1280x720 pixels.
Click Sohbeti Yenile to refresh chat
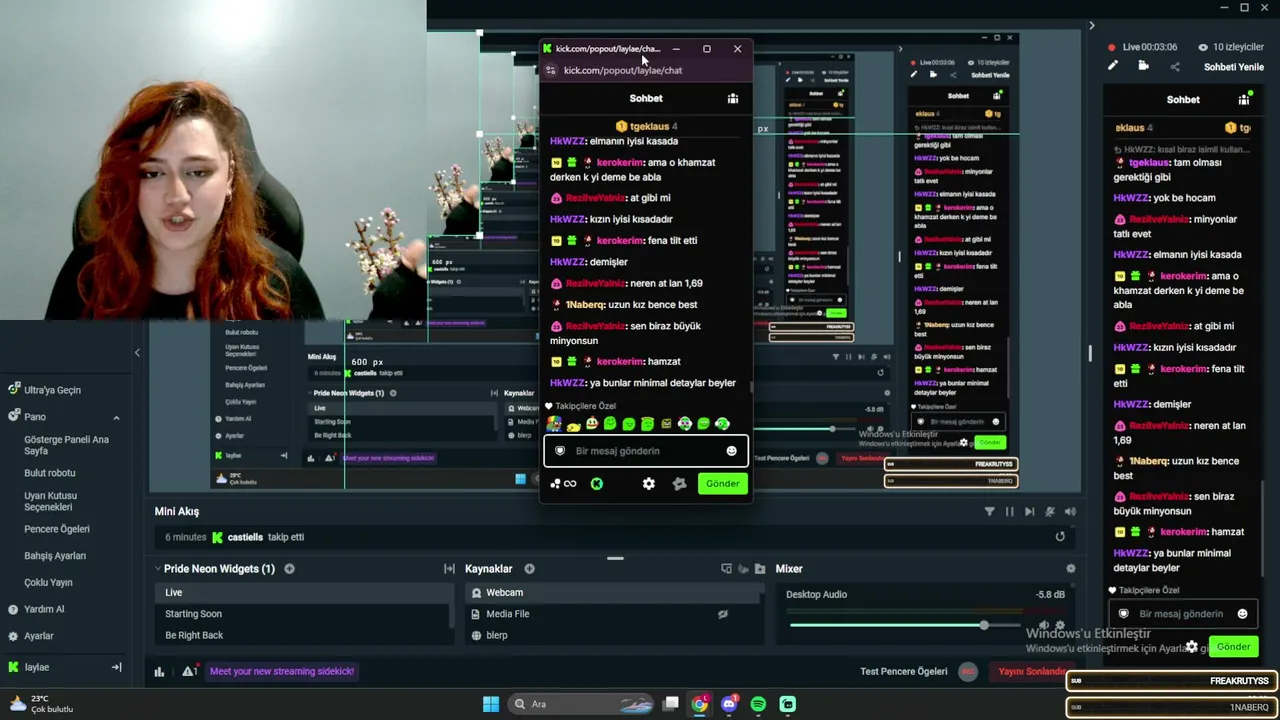tap(1234, 67)
